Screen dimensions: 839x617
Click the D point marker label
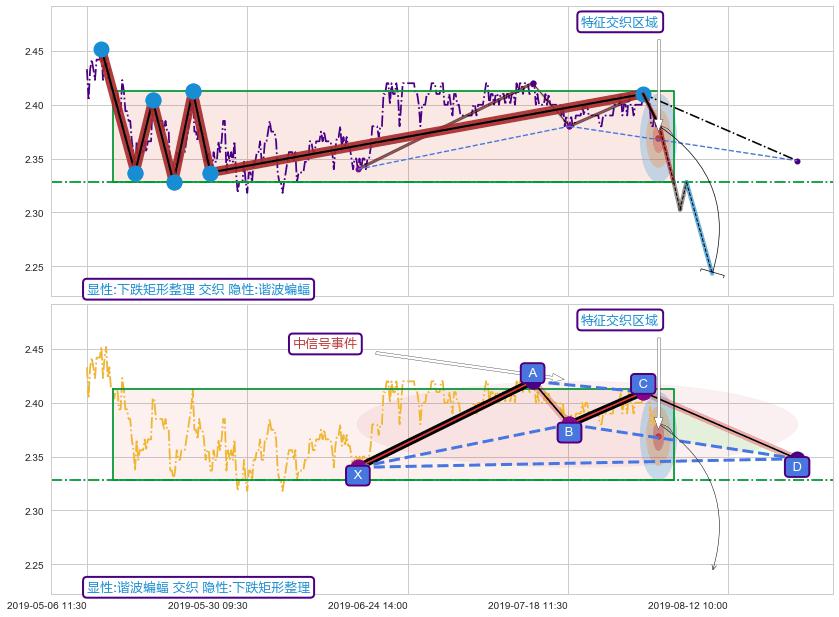(x=796, y=466)
